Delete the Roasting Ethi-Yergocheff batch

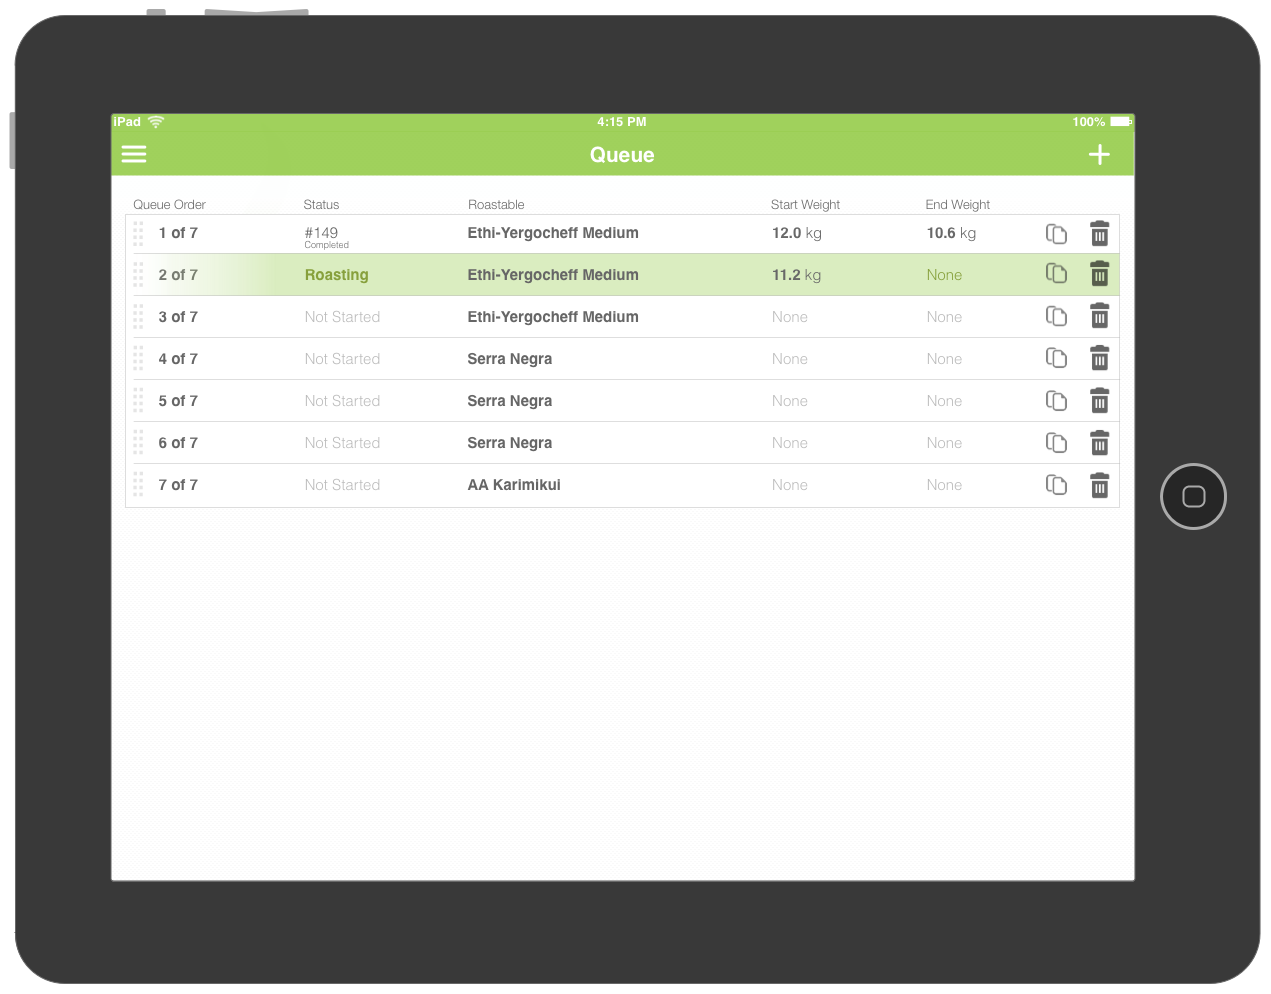tap(1099, 274)
